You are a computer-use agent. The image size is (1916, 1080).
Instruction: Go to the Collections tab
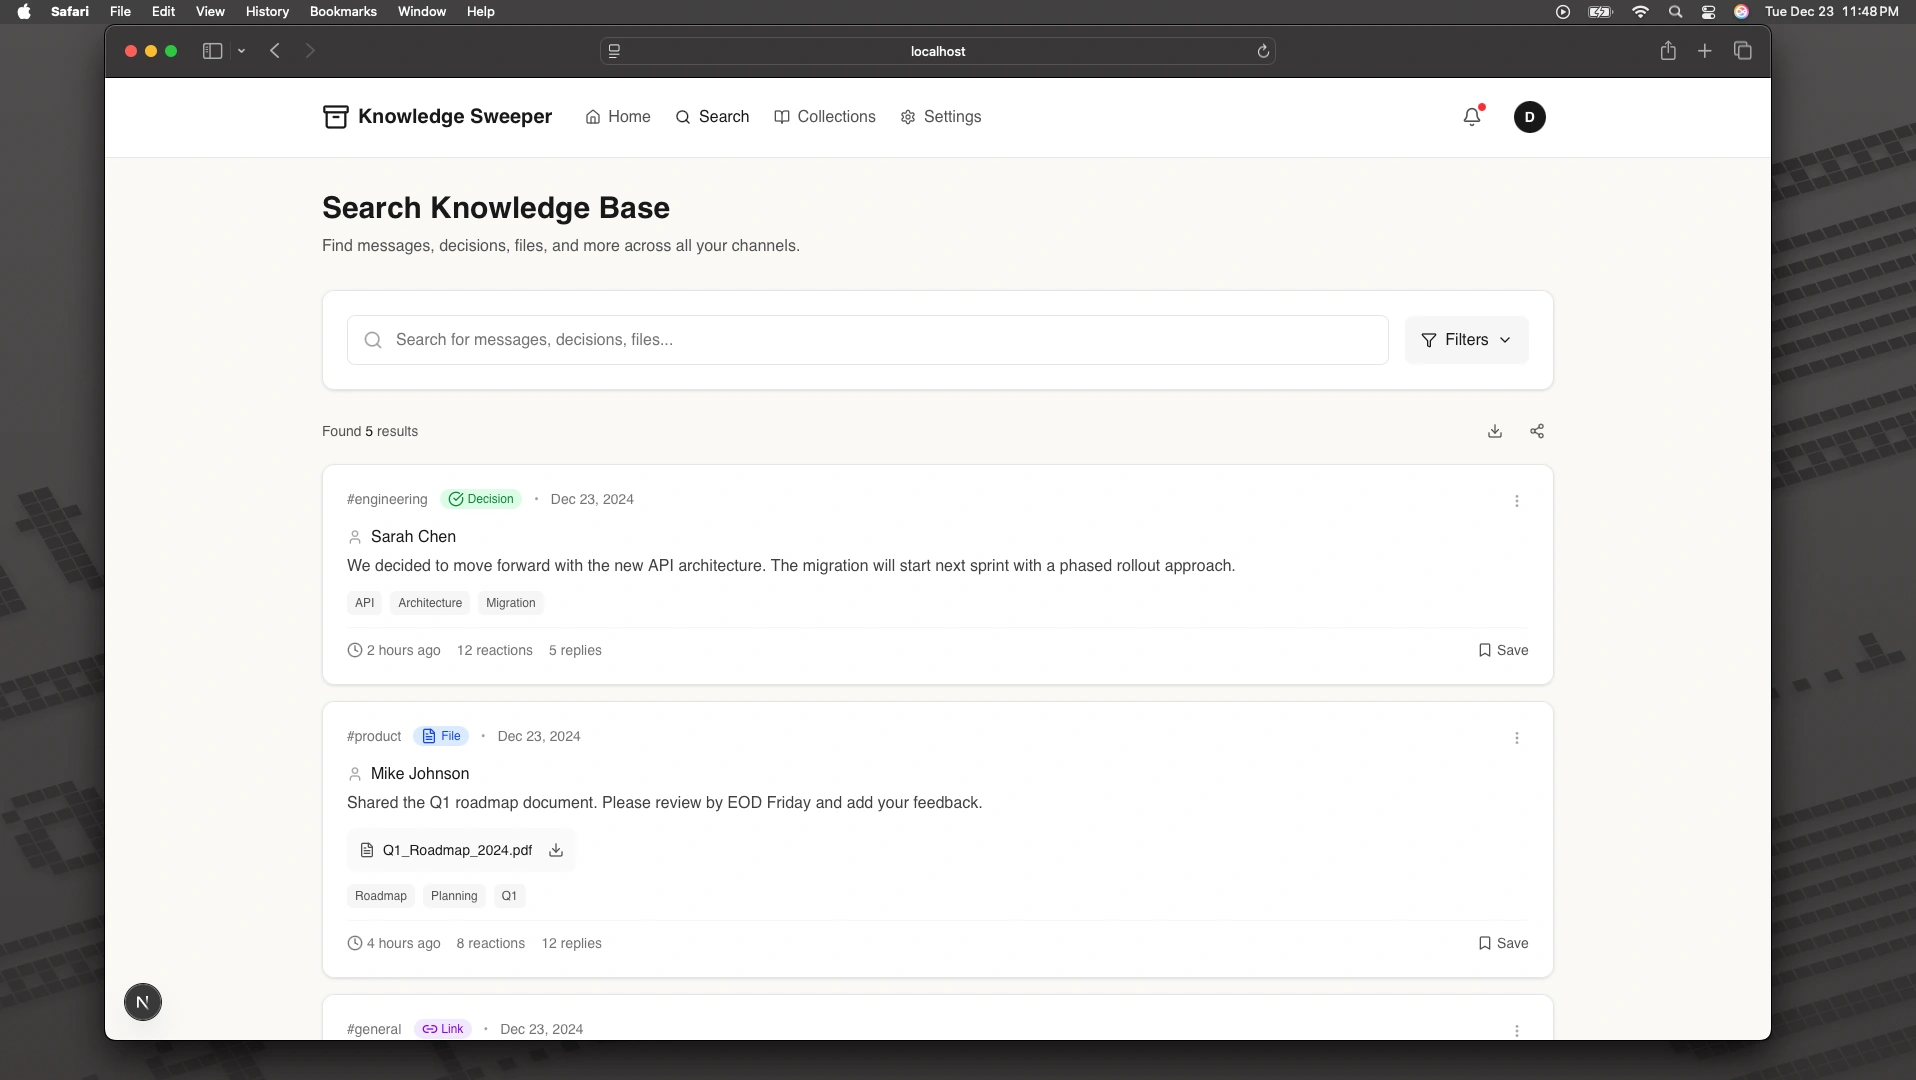(825, 117)
